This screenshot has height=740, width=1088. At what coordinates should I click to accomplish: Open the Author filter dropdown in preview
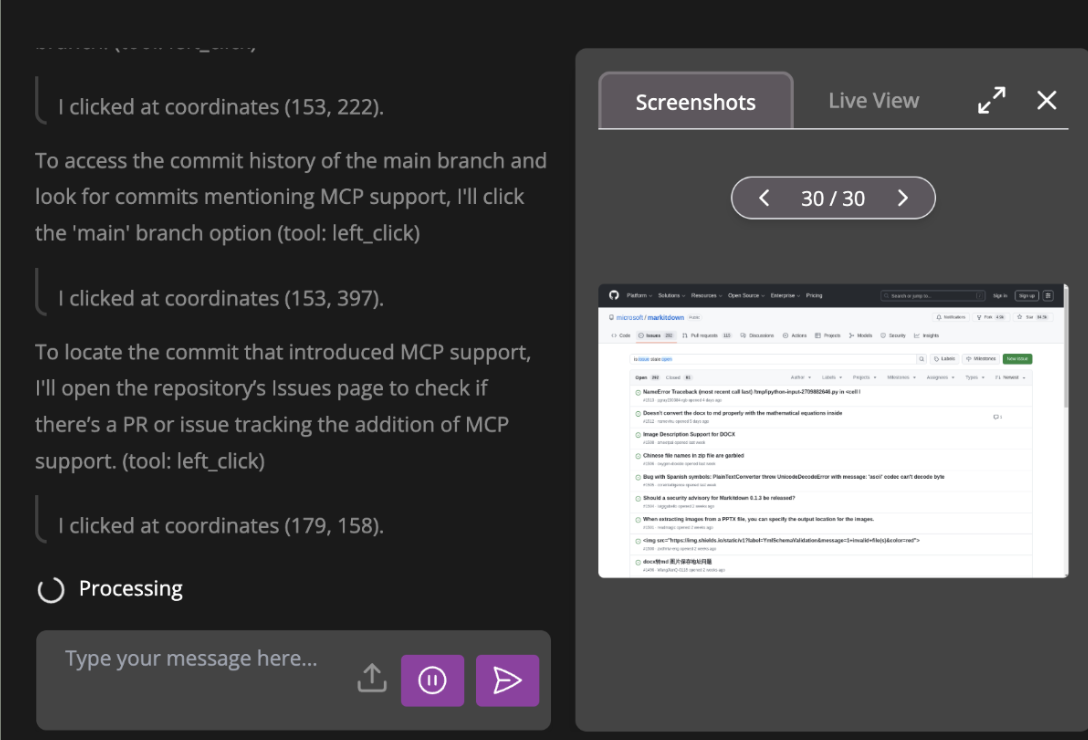(800, 378)
